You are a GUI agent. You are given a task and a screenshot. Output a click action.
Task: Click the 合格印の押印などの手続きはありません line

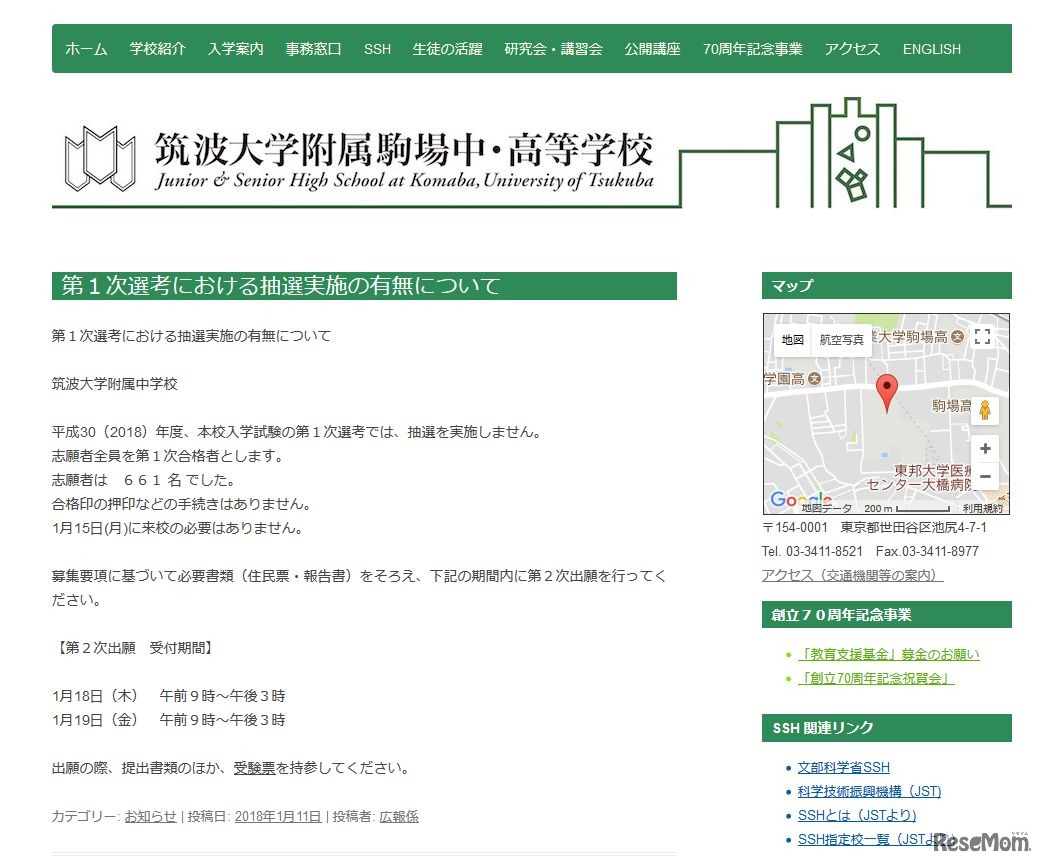coord(182,503)
